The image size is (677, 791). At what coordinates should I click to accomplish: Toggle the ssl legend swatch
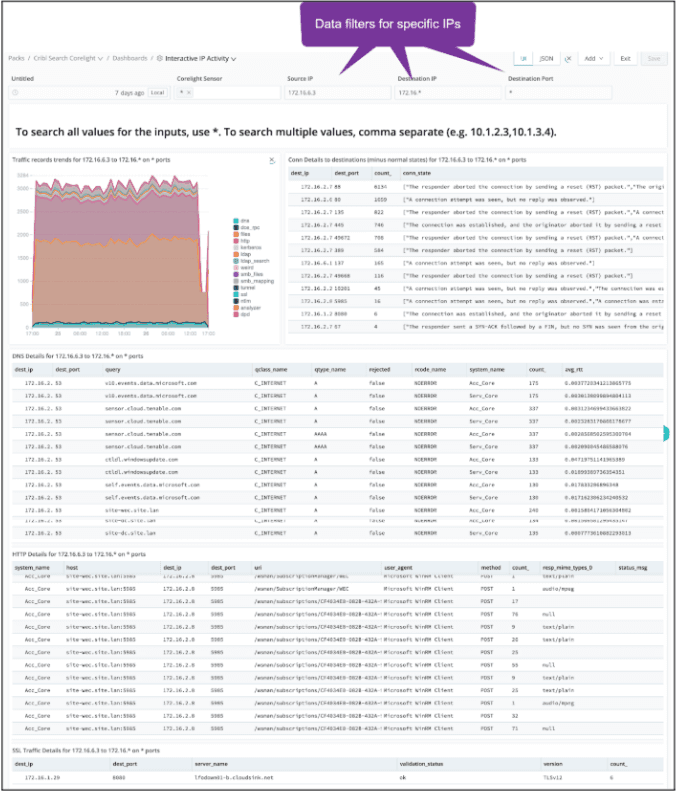[236, 294]
